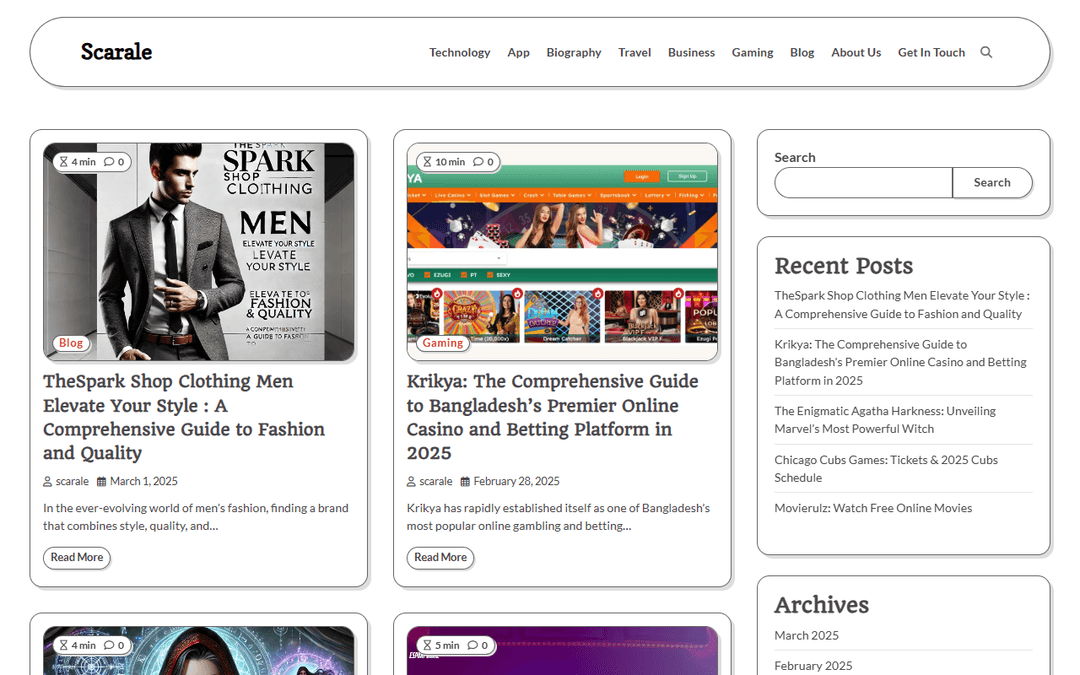Open the bottom-left witch post image thumbnail
The image size is (1080, 675).
point(198,651)
